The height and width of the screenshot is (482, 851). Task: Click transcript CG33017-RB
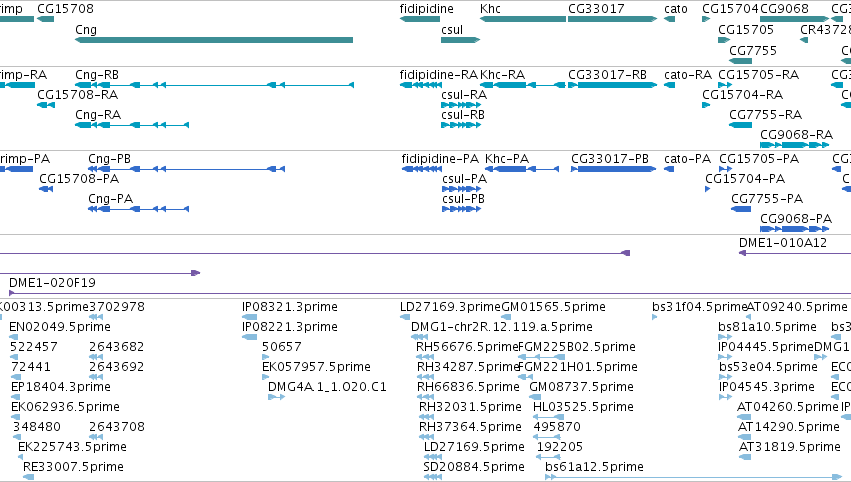tap(612, 85)
